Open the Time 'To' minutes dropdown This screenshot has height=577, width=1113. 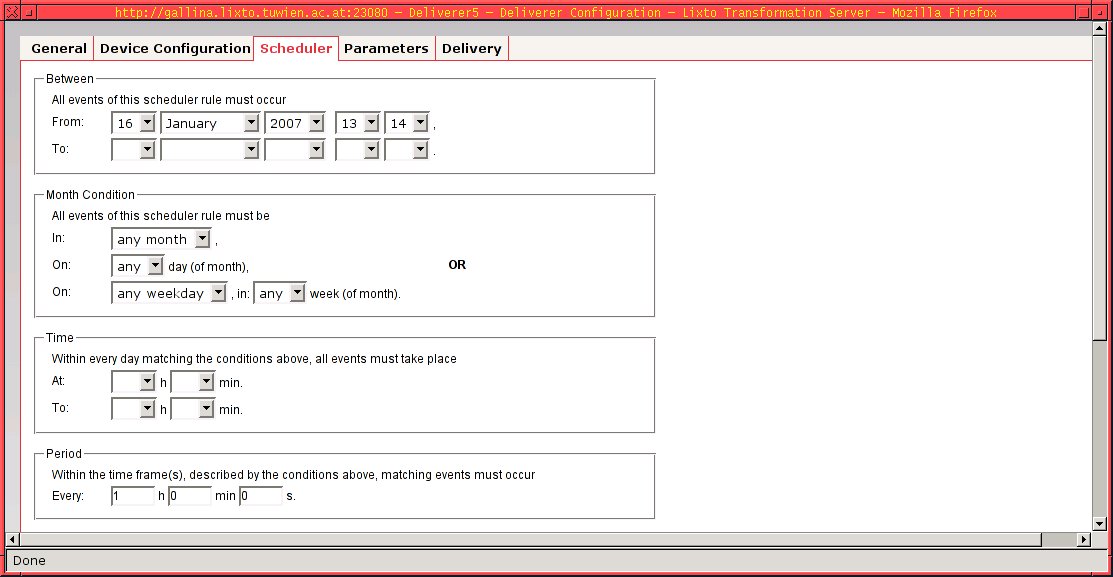pyautogui.click(x=206, y=409)
